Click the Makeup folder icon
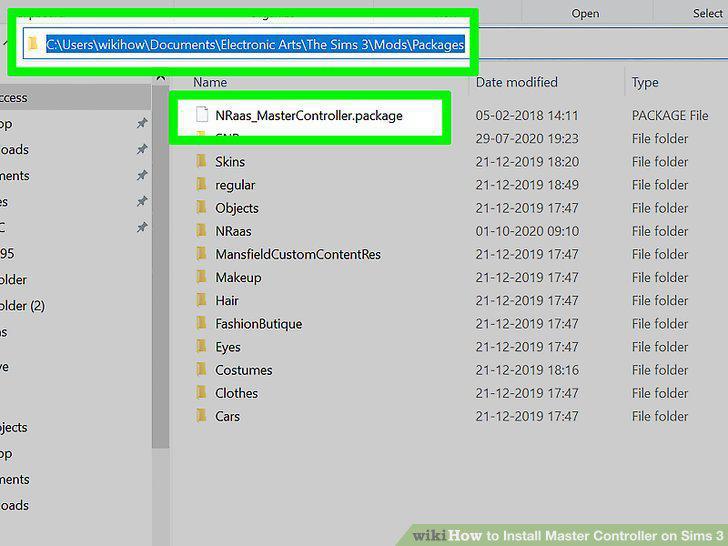Image resolution: width=728 pixels, height=546 pixels. click(x=202, y=277)
